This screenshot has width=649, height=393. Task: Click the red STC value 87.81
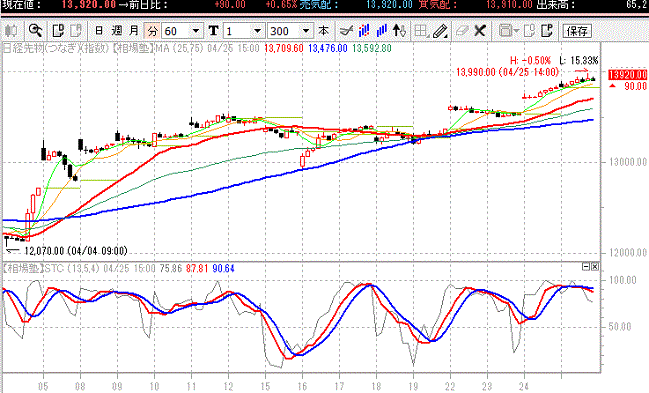point(197,269)
